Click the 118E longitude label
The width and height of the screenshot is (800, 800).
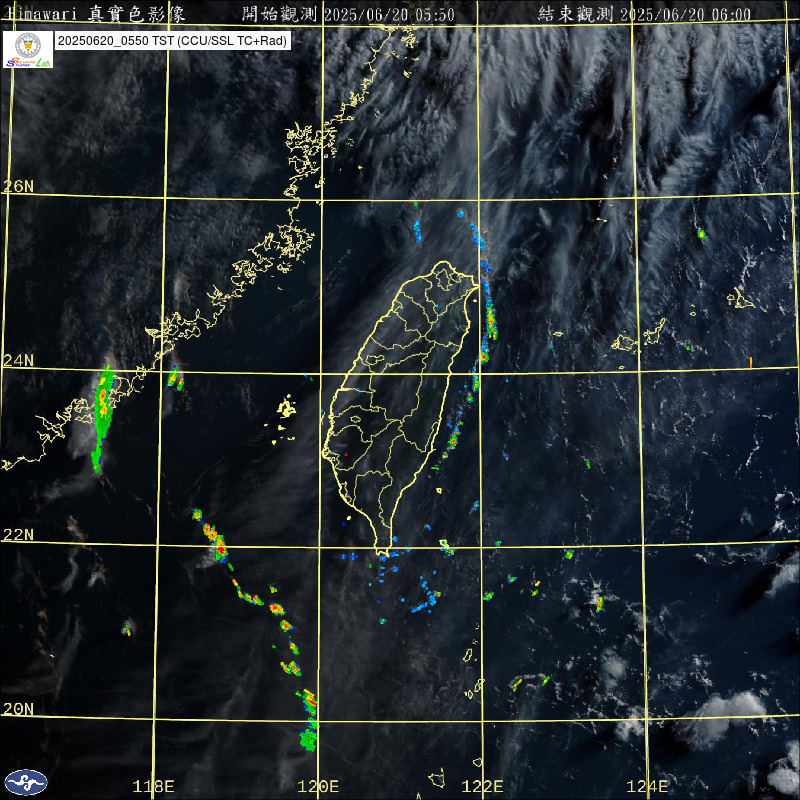(153, 786)
